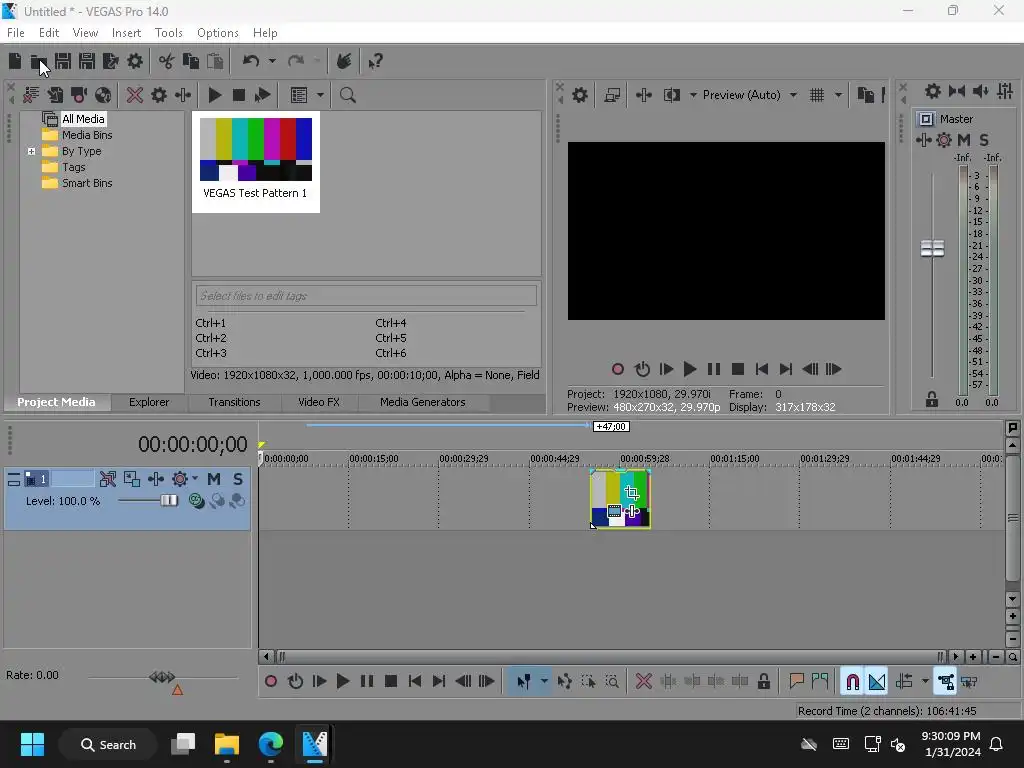Expand the By Type folder
Viewport: 1024px width, 768px height.
click(31, 152)
